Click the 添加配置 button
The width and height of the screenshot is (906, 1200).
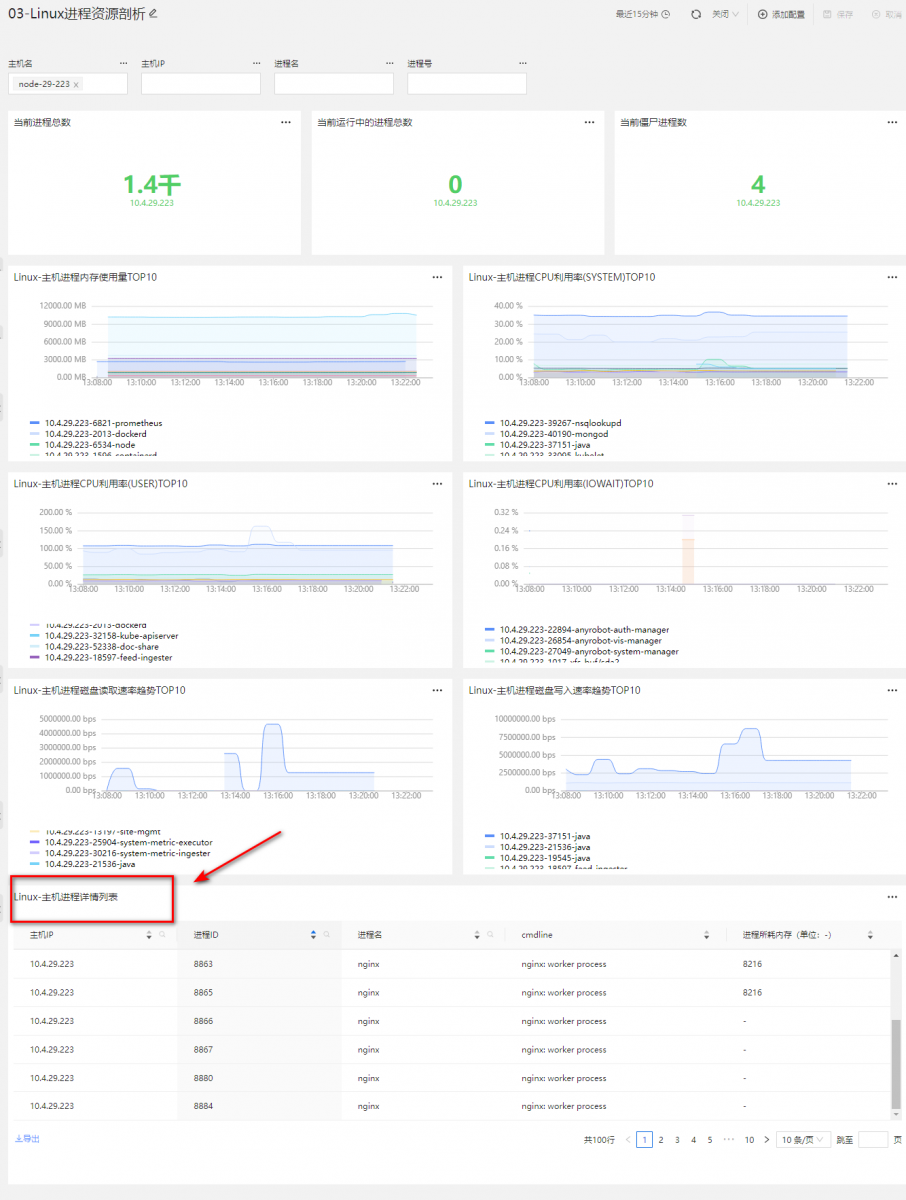pyautogui.click(x=781, y=15)
